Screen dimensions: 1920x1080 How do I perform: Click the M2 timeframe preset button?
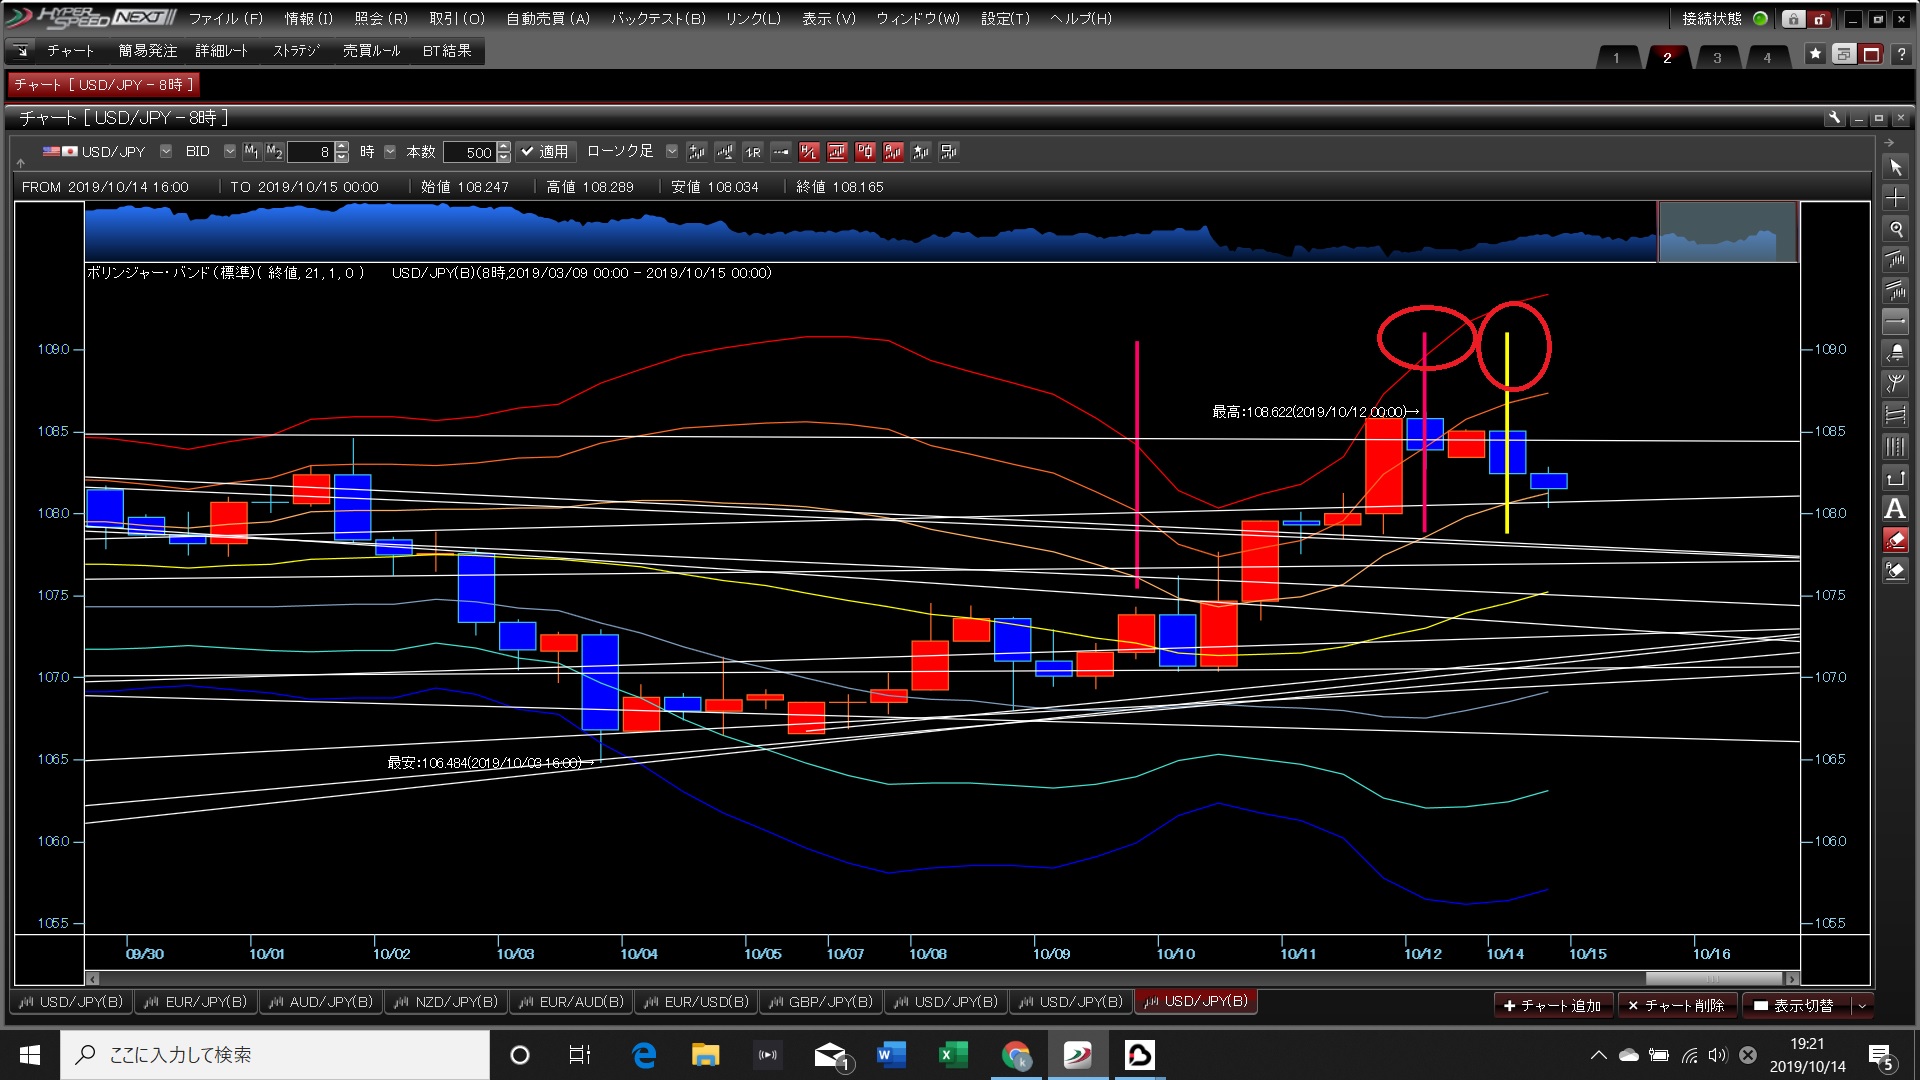(x=273, y=152)
